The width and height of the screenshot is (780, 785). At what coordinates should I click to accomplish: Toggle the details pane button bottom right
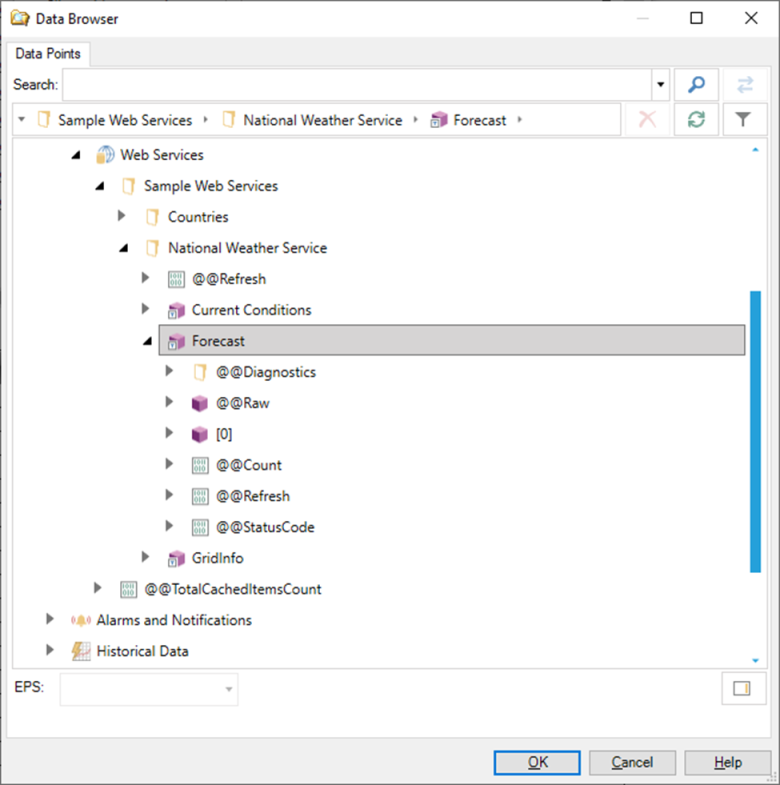coord(743,689)
